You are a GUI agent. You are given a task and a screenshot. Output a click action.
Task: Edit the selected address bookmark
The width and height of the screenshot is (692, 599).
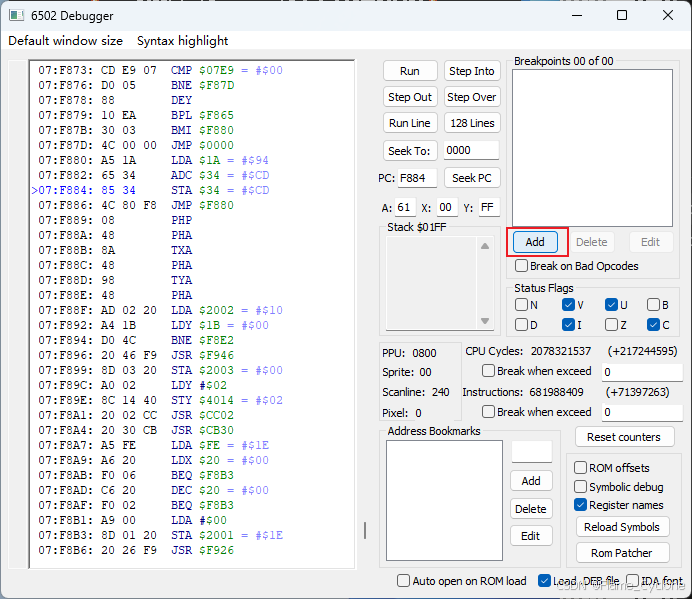(531, 536)
